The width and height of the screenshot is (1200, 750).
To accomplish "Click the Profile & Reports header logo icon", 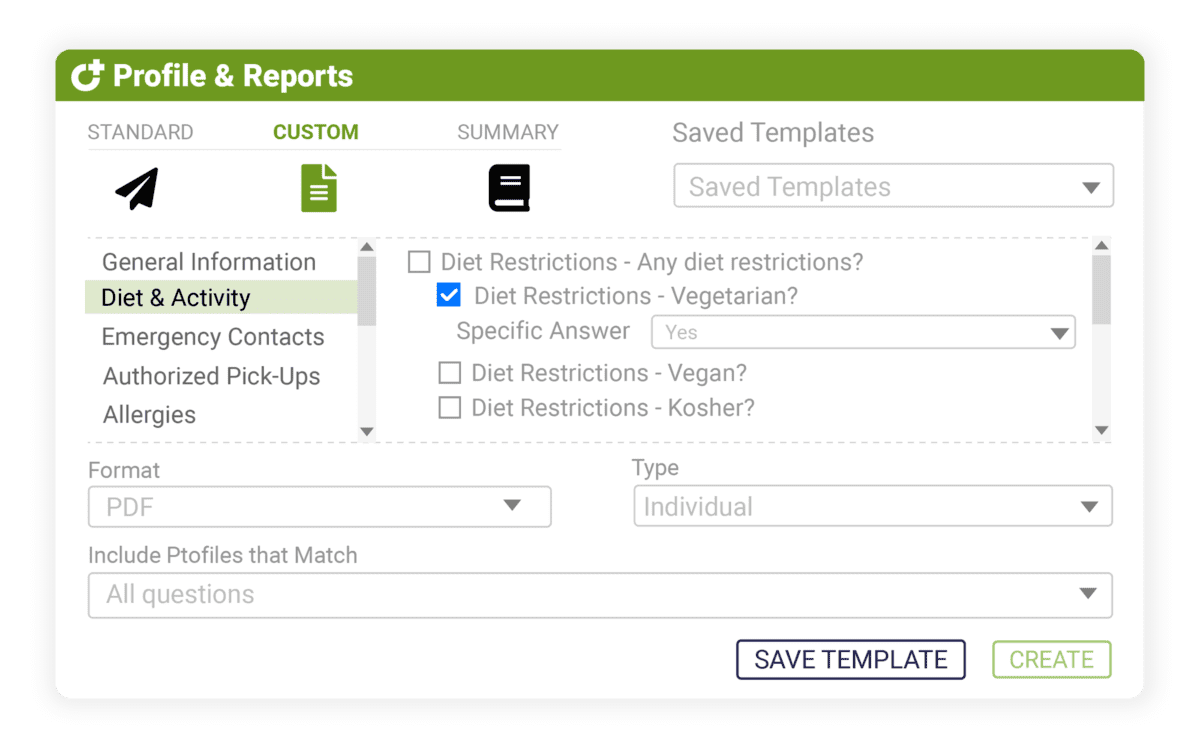I will (85, 74).
